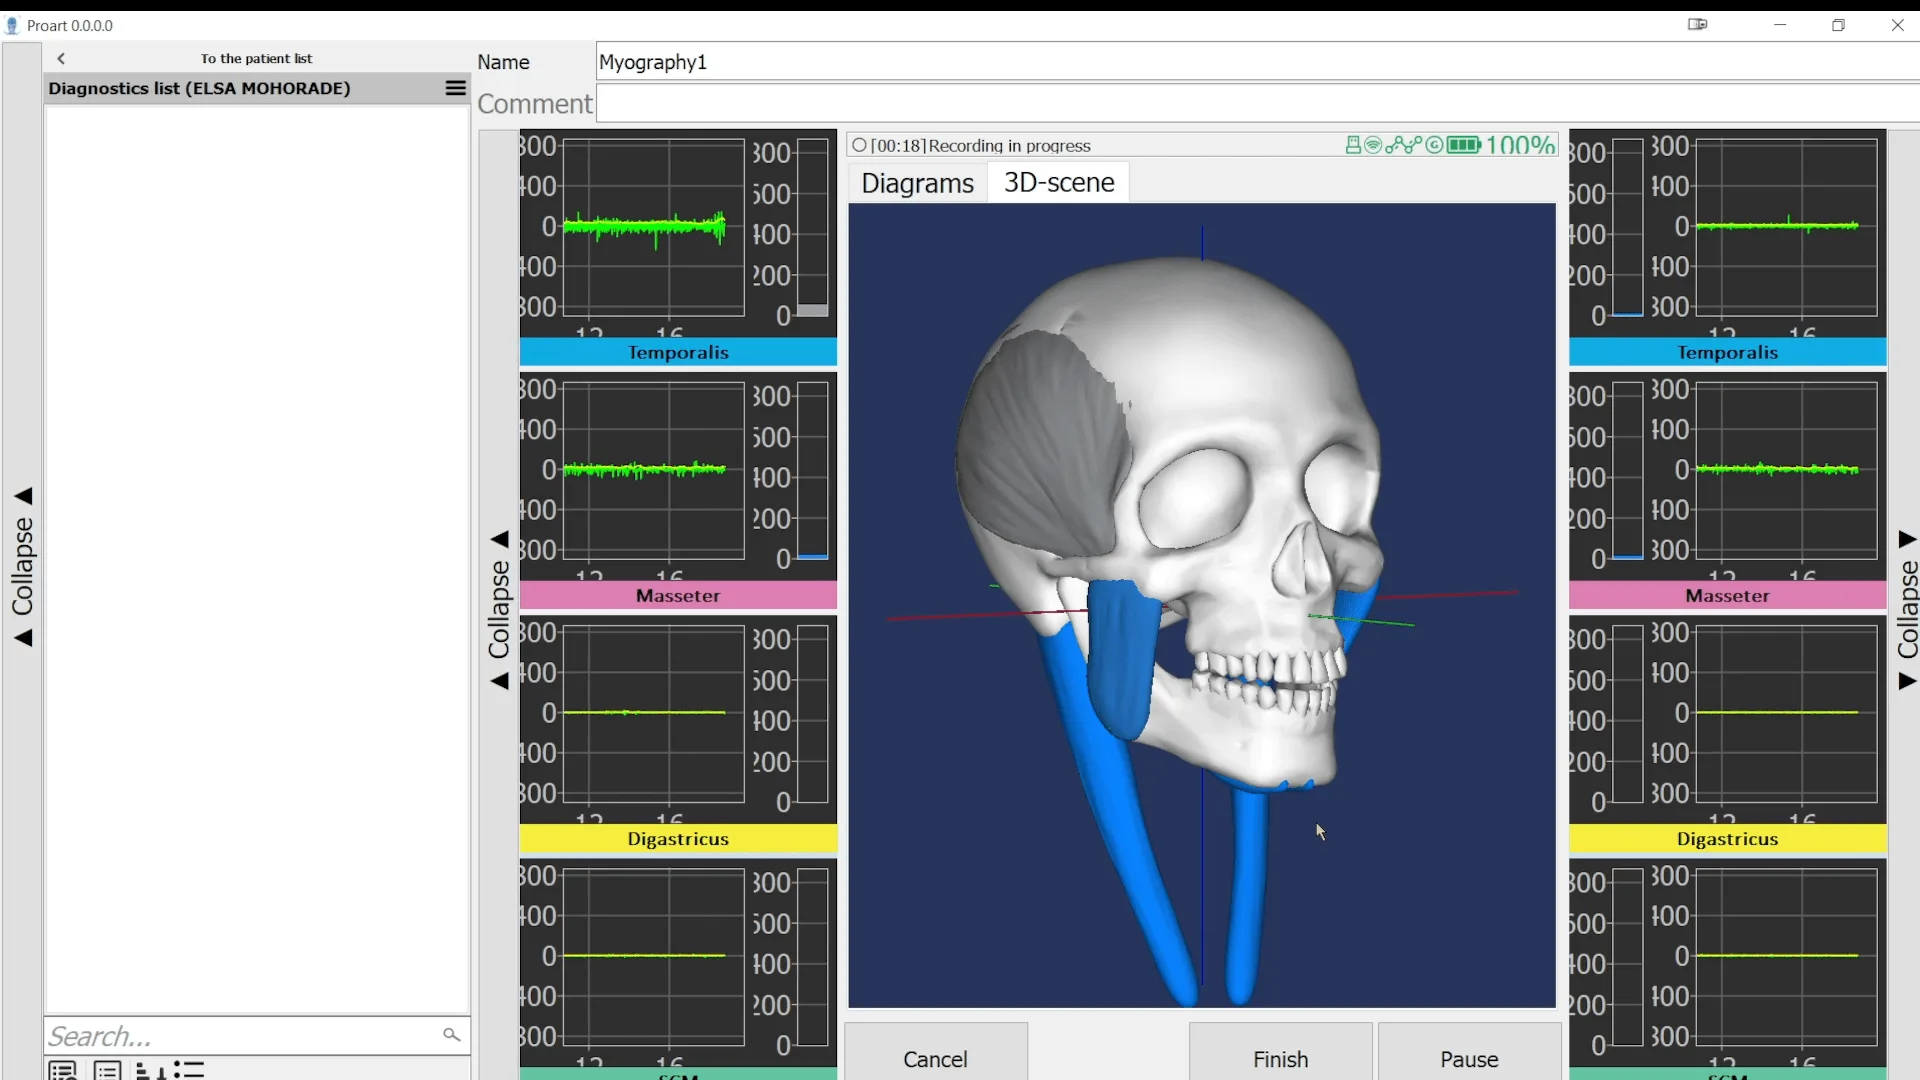Click the USB dongle status icon

pos(1353,145)
